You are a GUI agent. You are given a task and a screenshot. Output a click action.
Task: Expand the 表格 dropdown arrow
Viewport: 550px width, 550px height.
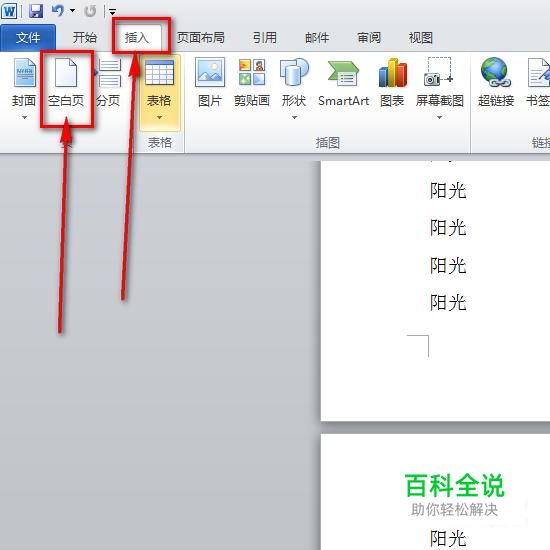tap(160, 118)
